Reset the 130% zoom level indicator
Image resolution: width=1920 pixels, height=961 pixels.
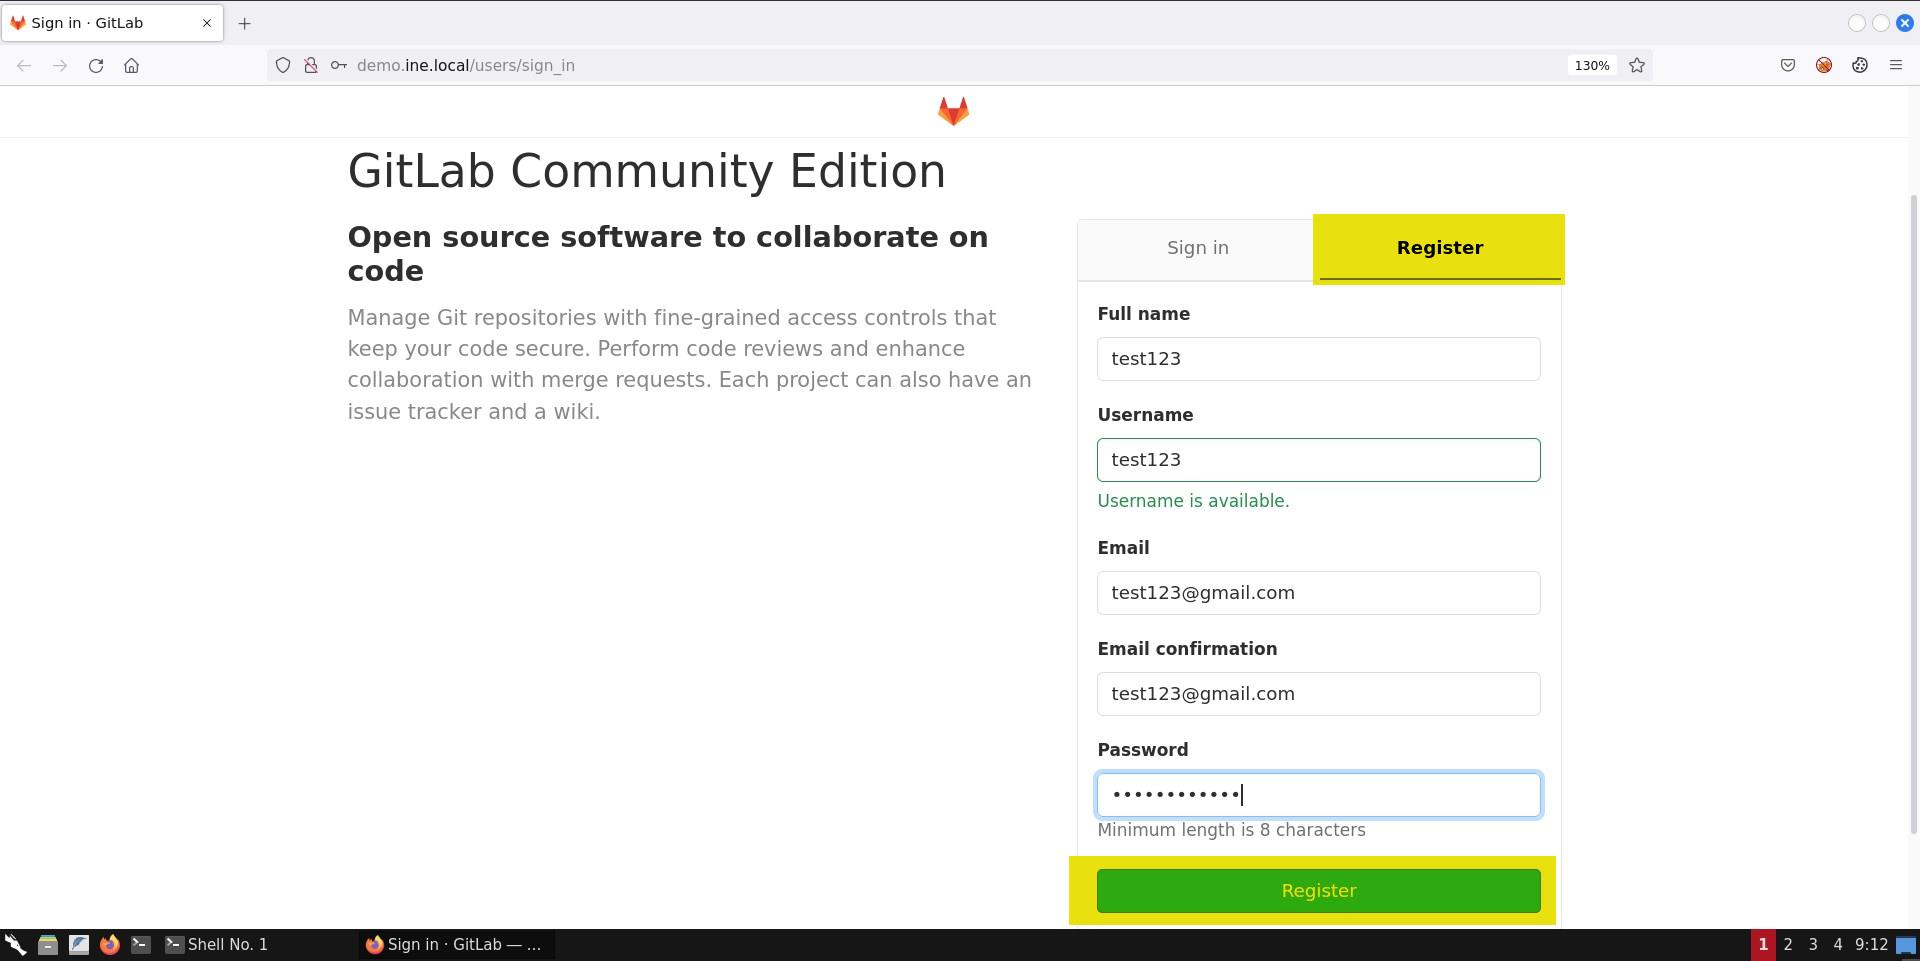1592,65
